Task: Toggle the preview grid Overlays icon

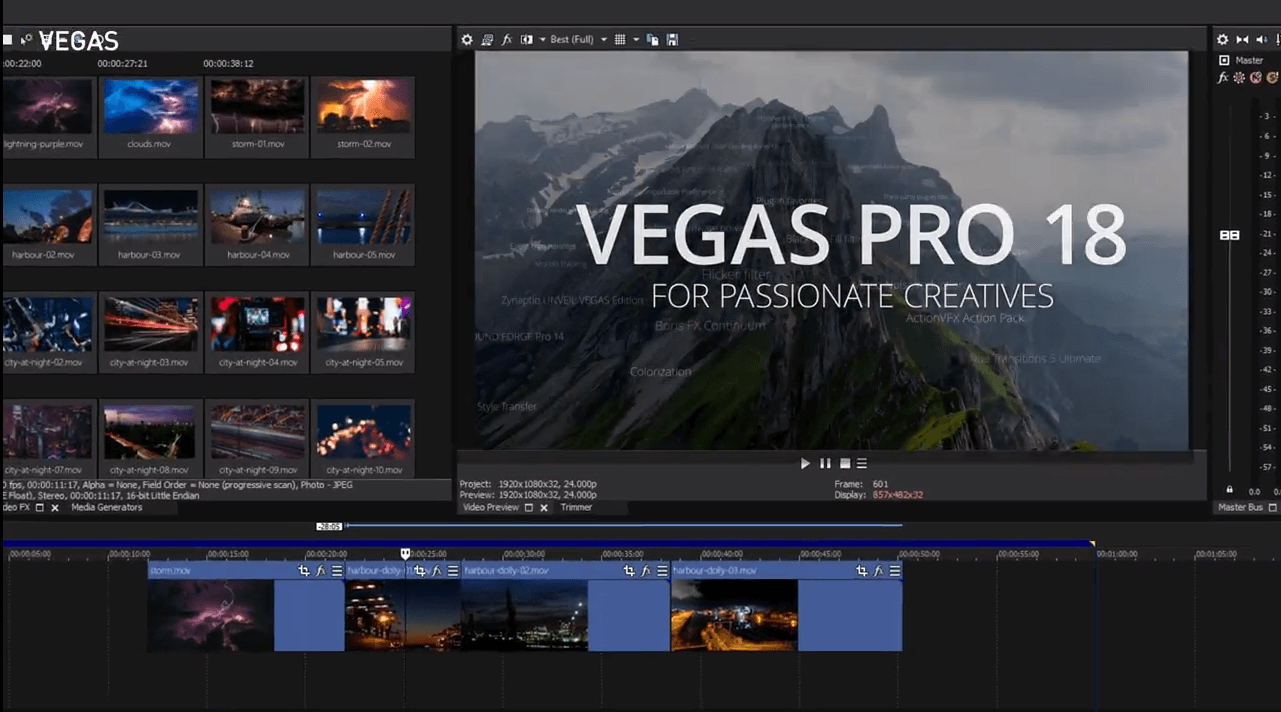Action: pos(620,40)
